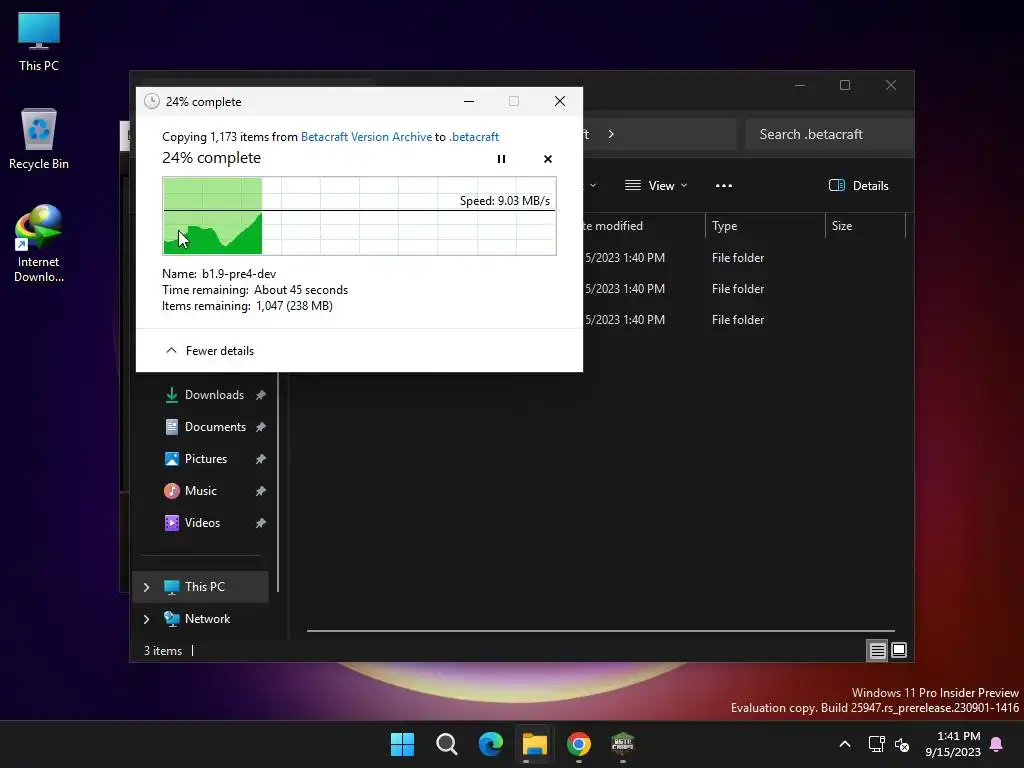This screenshot has width=1024, height=768.
Task: Switch to File Explorer in taskbar
Action: pos(534,744)
